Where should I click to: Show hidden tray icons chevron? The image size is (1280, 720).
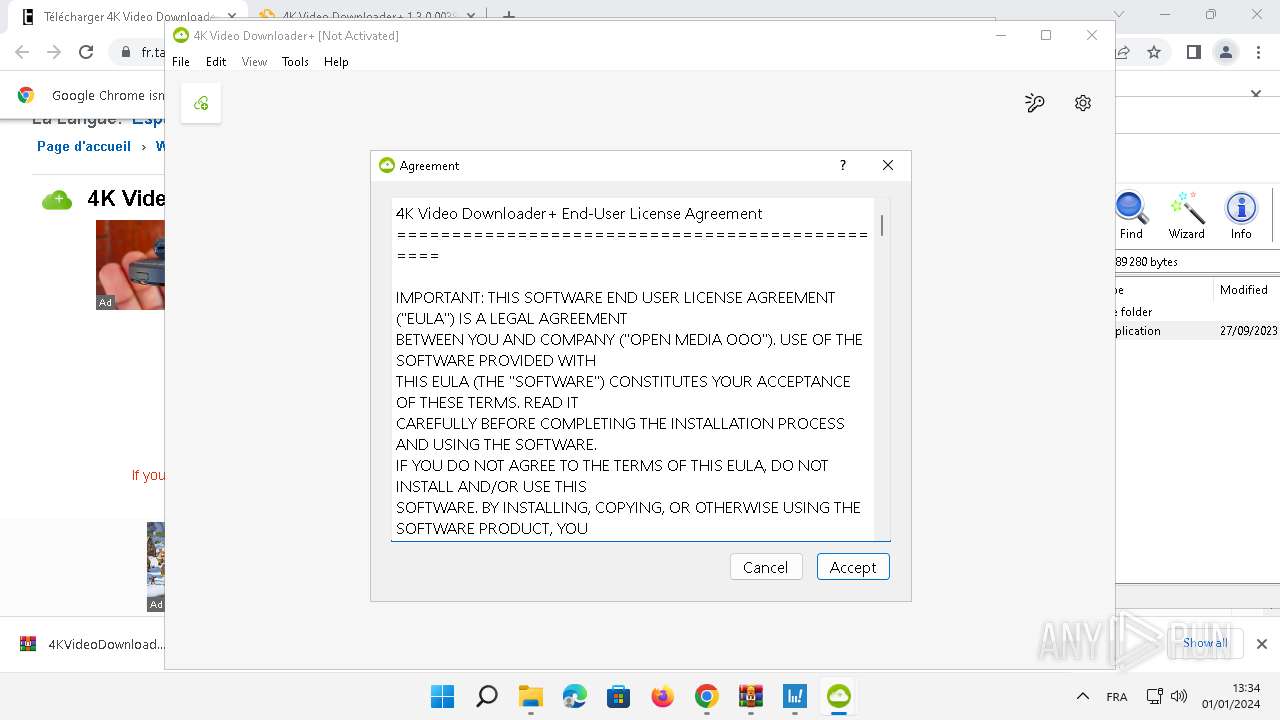1082,696
